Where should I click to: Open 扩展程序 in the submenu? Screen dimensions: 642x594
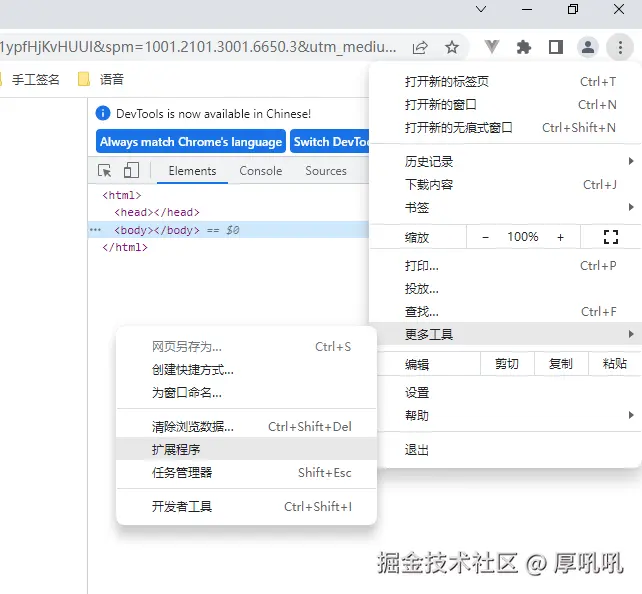click(246, 449)
